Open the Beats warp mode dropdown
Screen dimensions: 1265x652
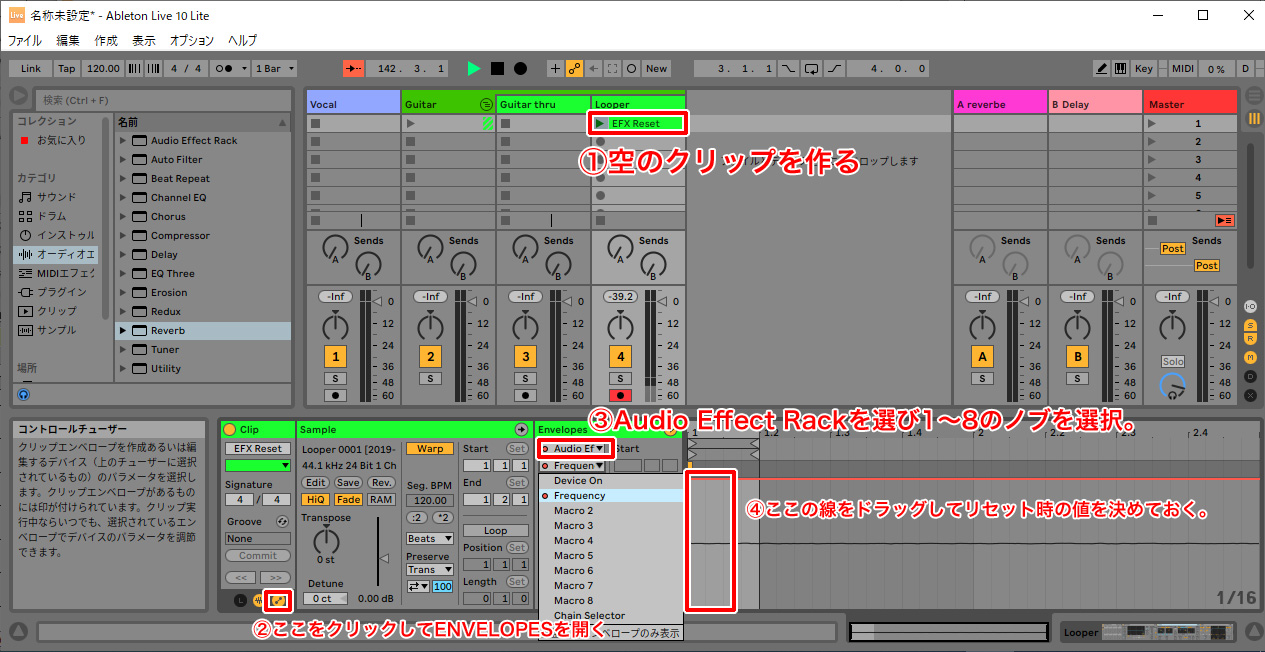click(430, 539)
